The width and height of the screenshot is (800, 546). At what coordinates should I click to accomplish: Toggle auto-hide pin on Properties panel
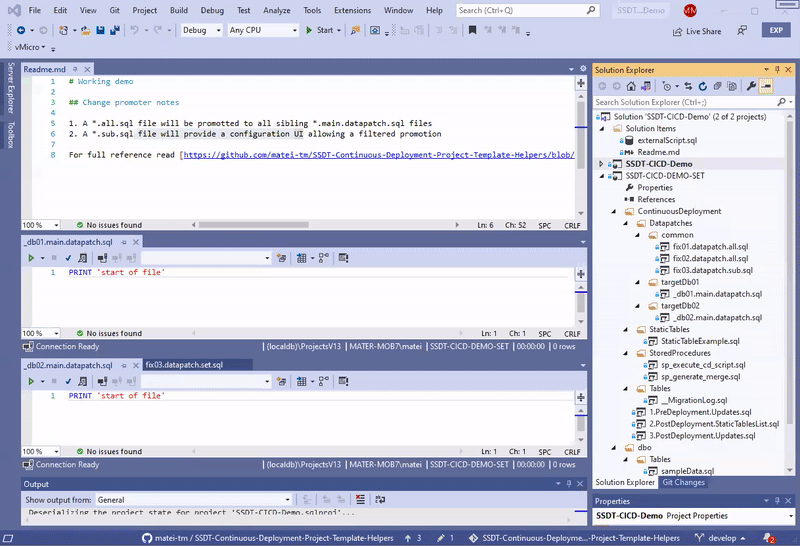point(777,501)
